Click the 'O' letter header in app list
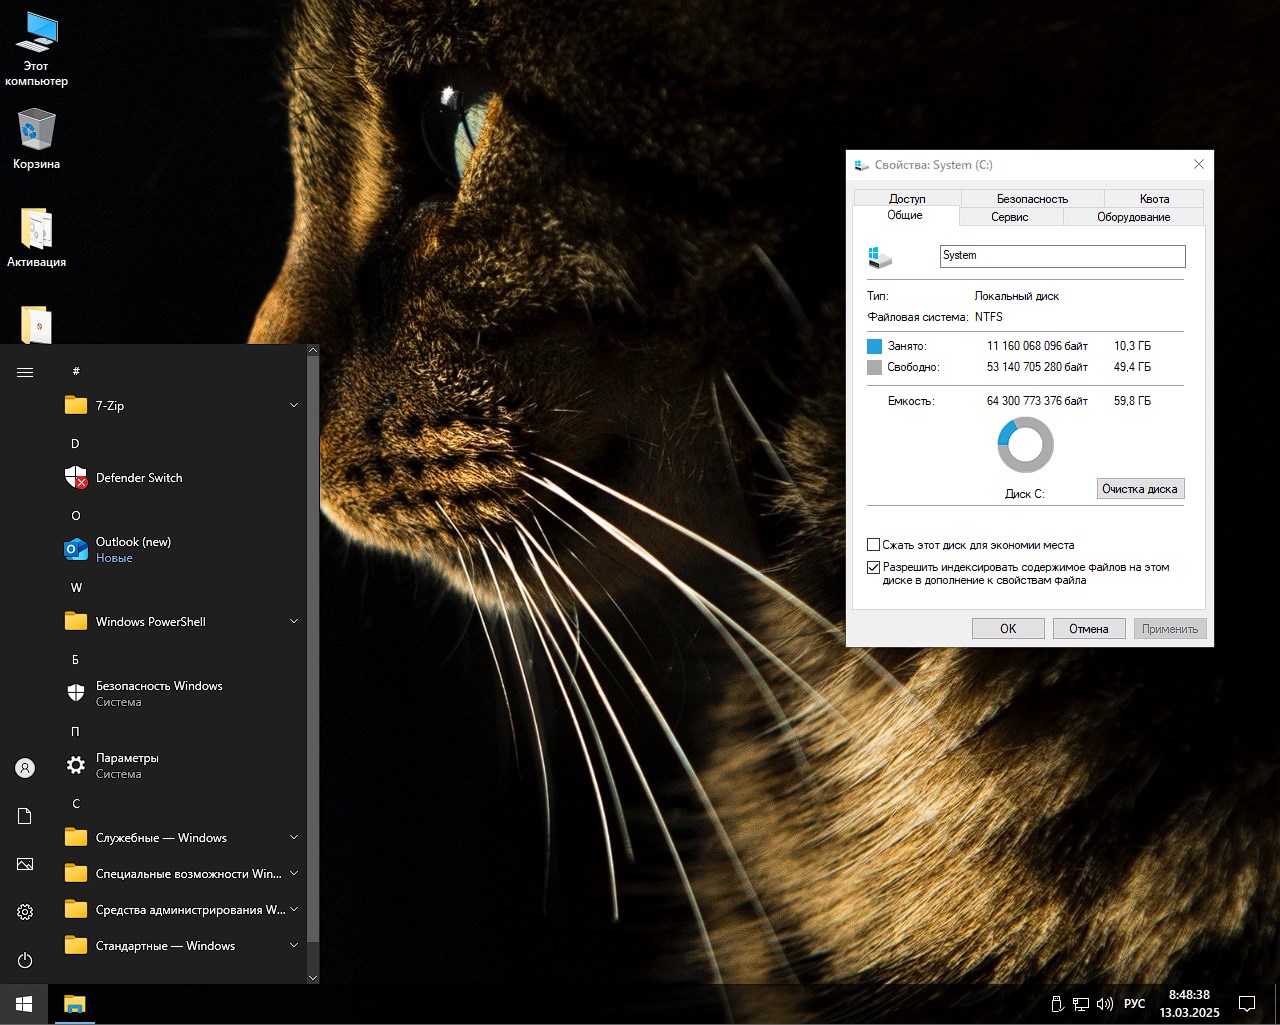This screenshot has height=1025, width=1280. 75,515
